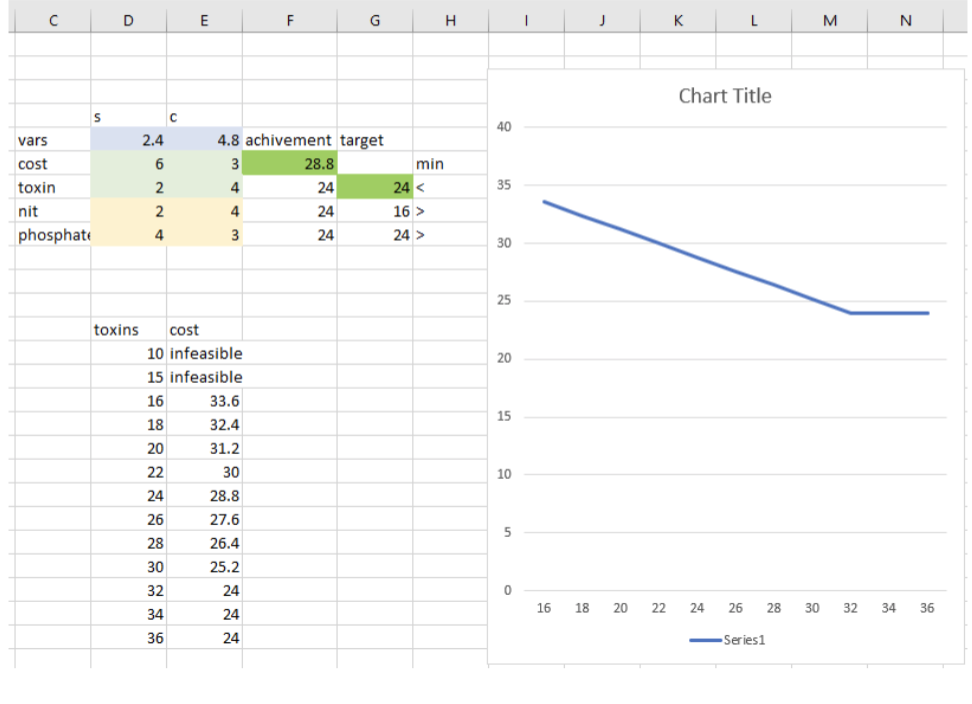The image size is (972, 704).
Task: Select column D header
Action: [x=128, y=20]
